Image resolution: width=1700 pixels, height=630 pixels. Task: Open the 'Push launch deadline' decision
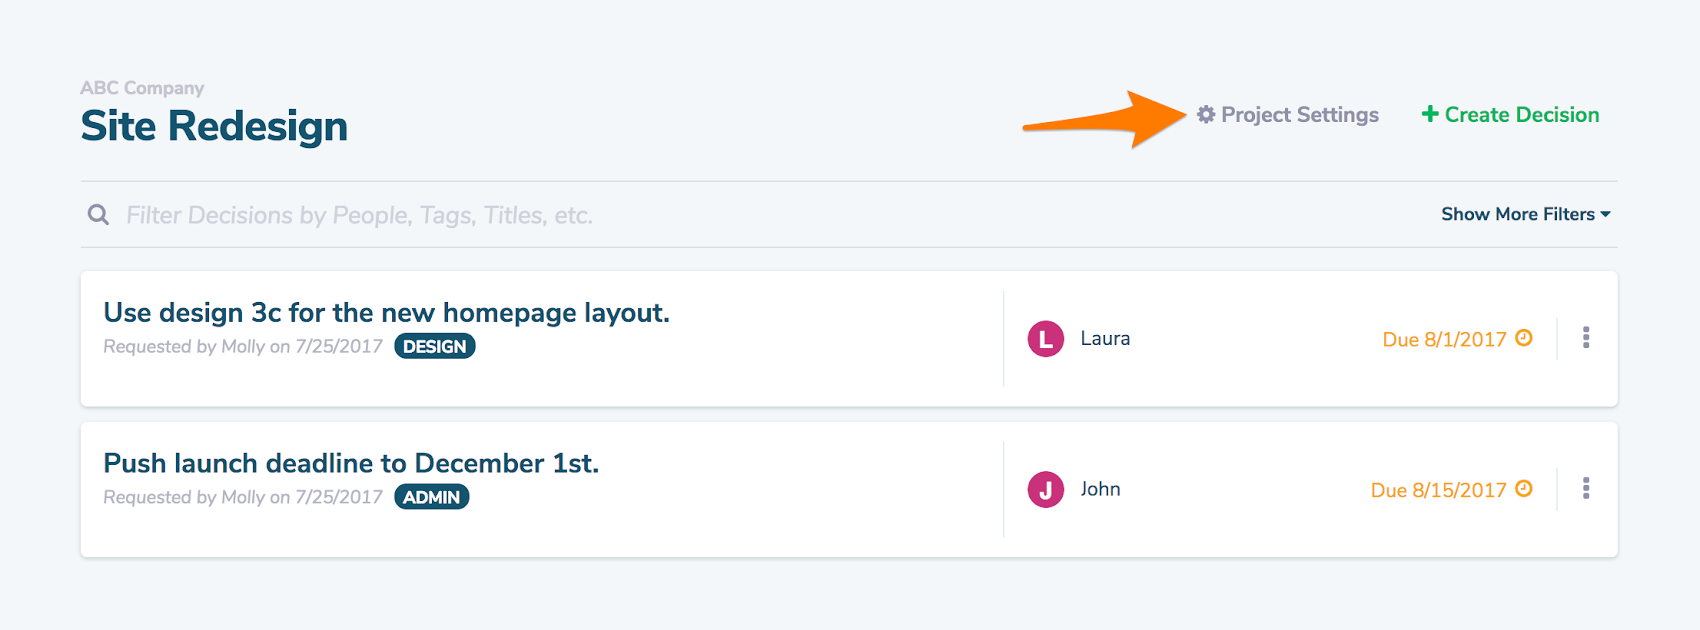click(x=351, y=463)
